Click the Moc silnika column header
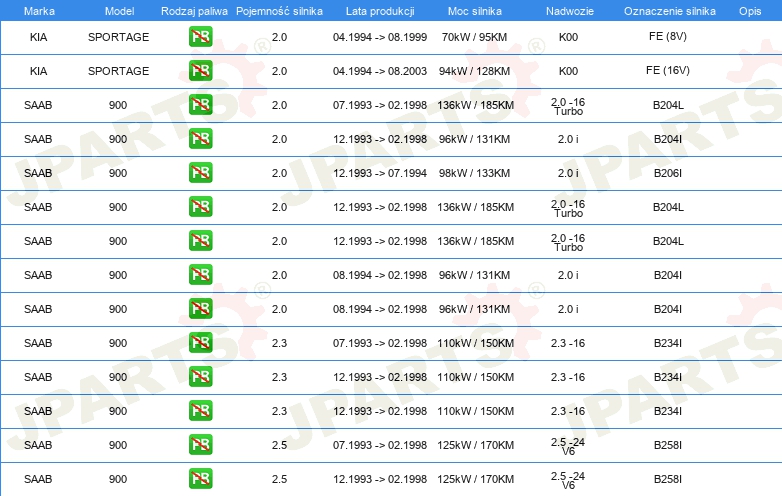This screenshot has height=496, width=782. point(475,11)
